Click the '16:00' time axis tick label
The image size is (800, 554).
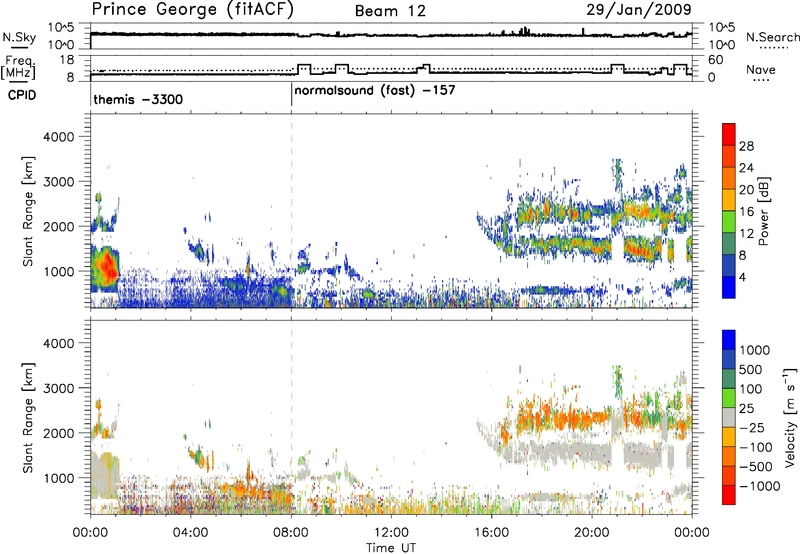click(491, 533)
